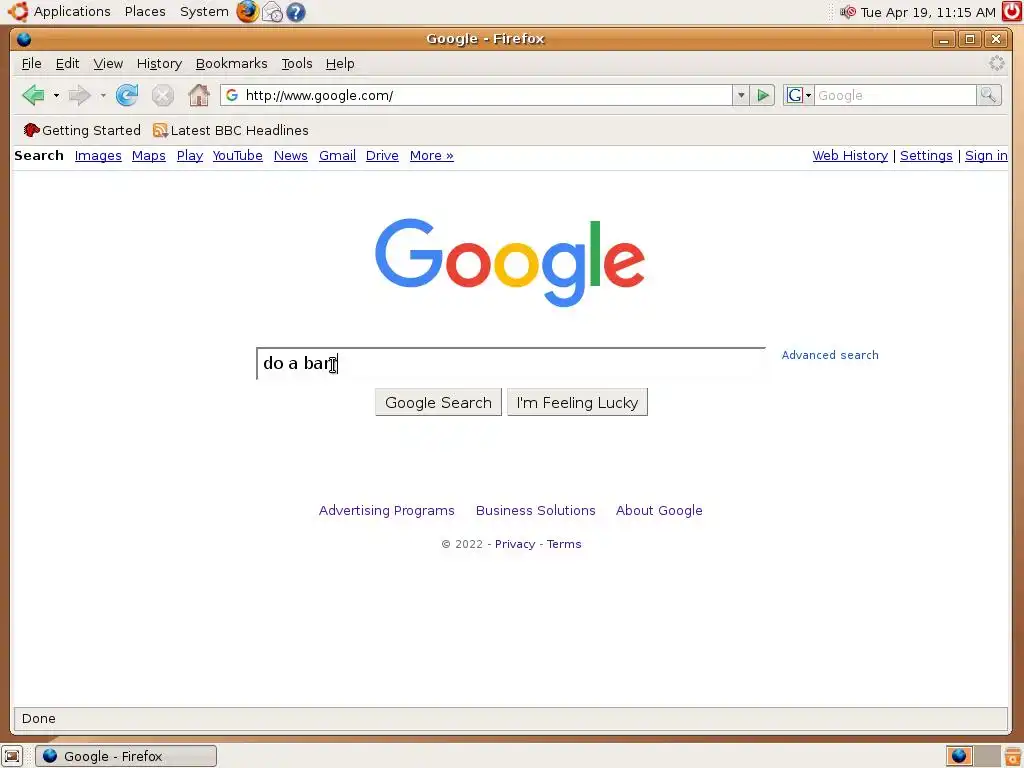Launch Firefox from the top panel icon
Viewport: 1024px width, 768px height.
tap(248, 12)
